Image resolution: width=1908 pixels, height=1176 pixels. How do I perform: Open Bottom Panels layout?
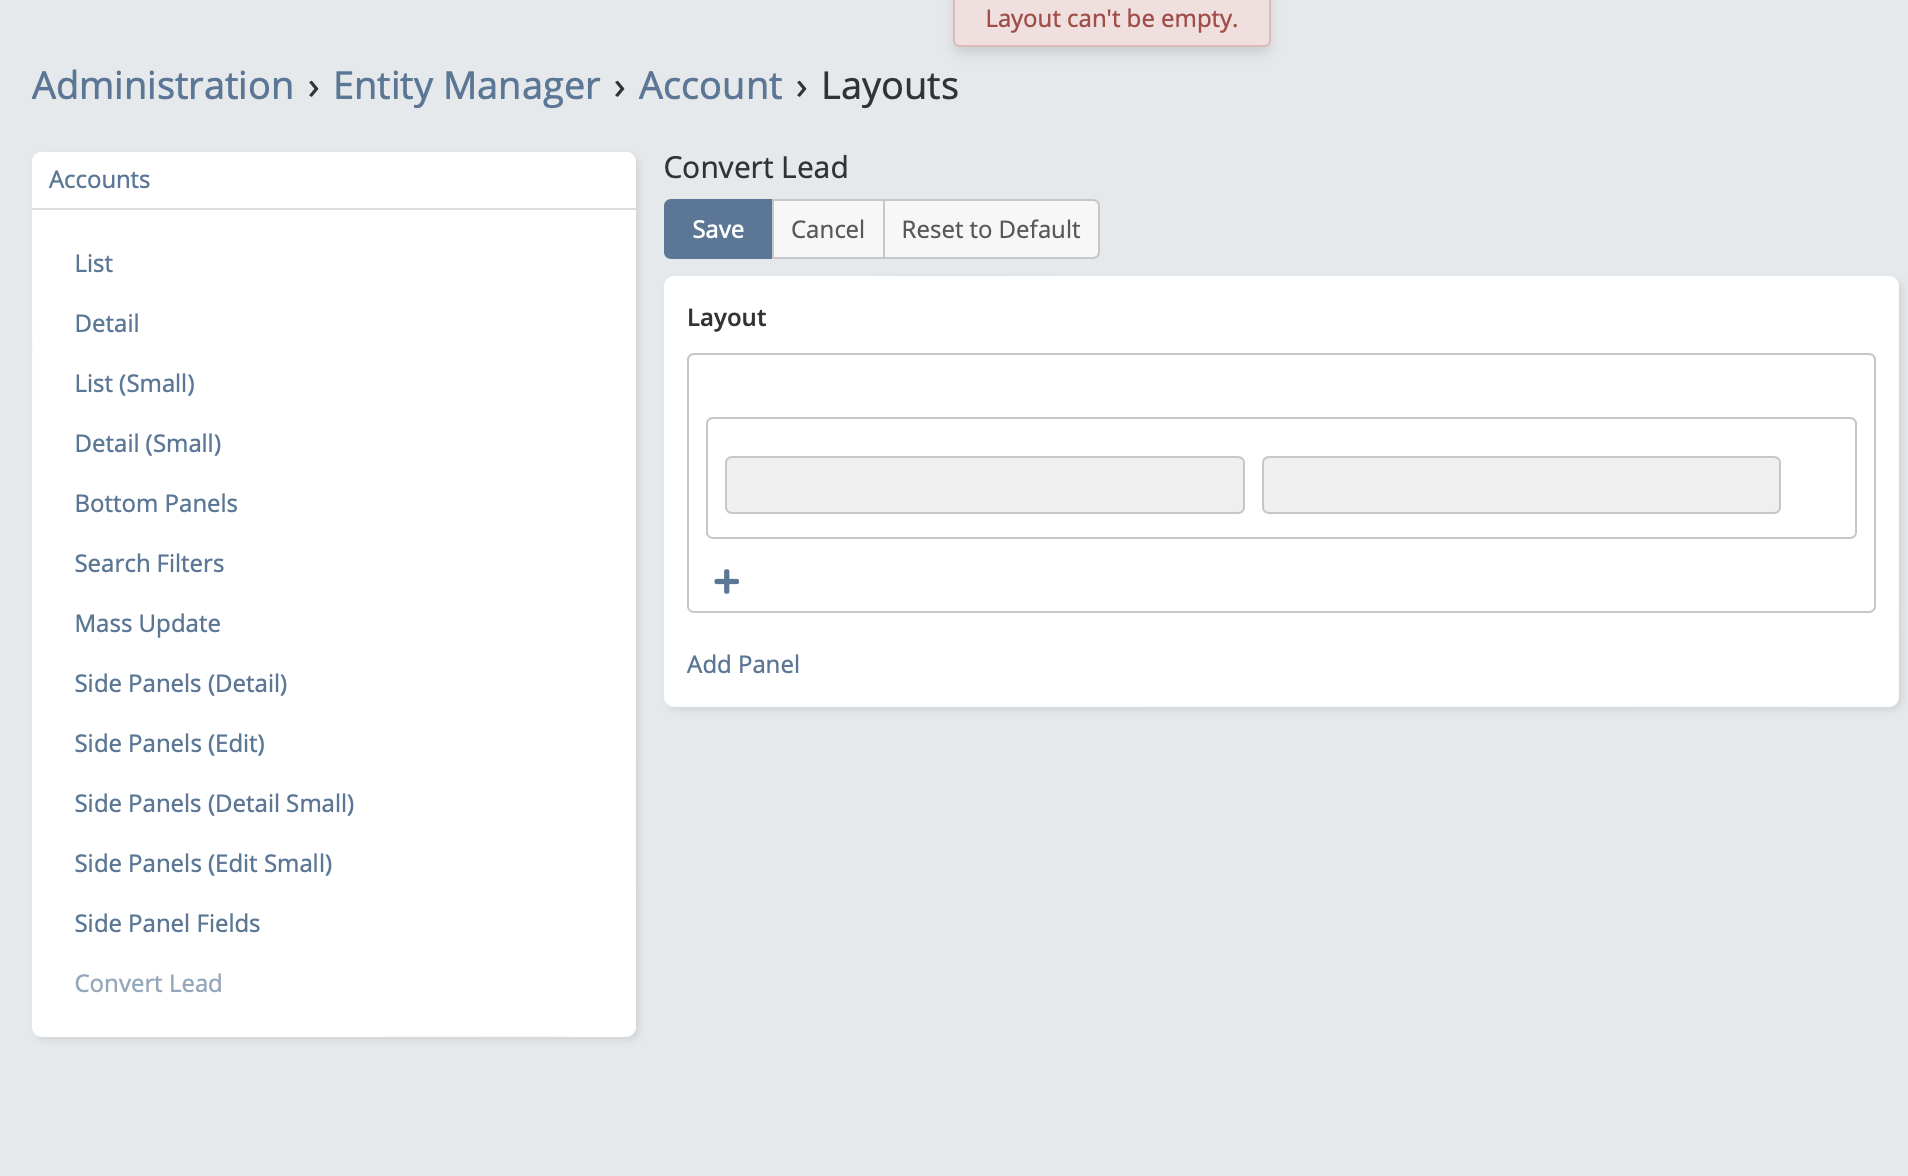155,503
